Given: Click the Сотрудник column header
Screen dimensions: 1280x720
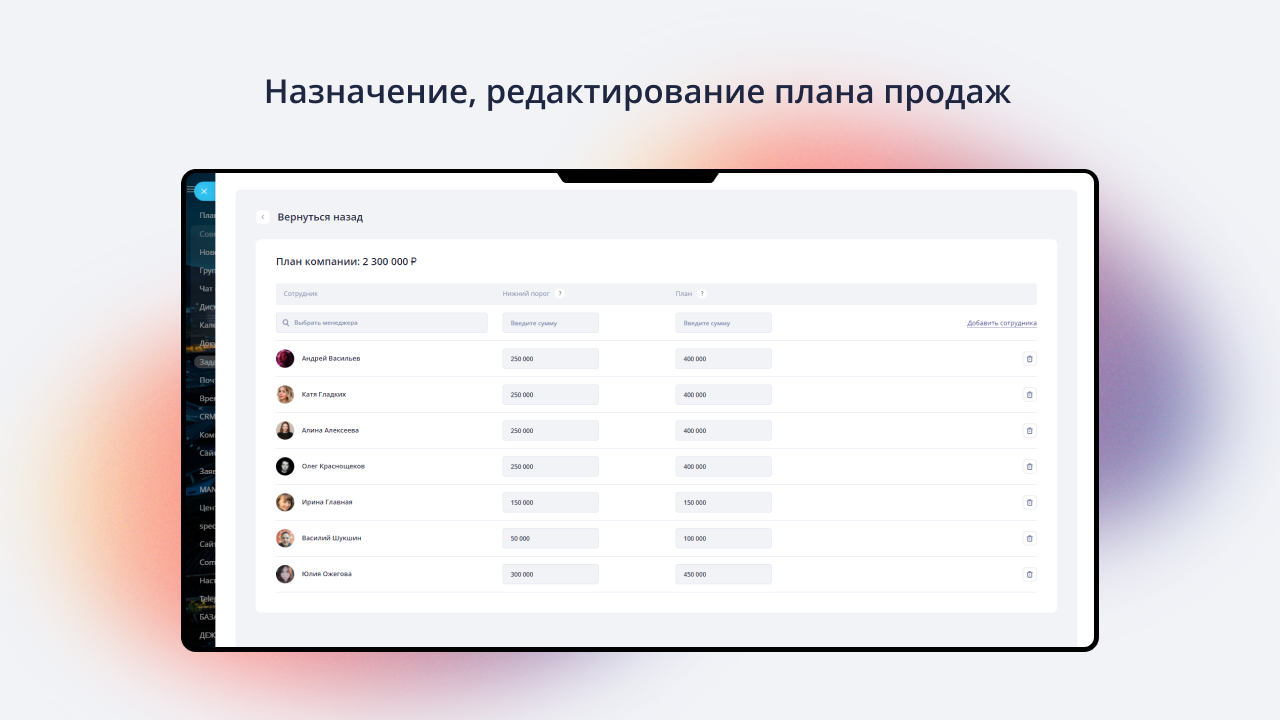Looking at the screenshot, I should 301,294.
